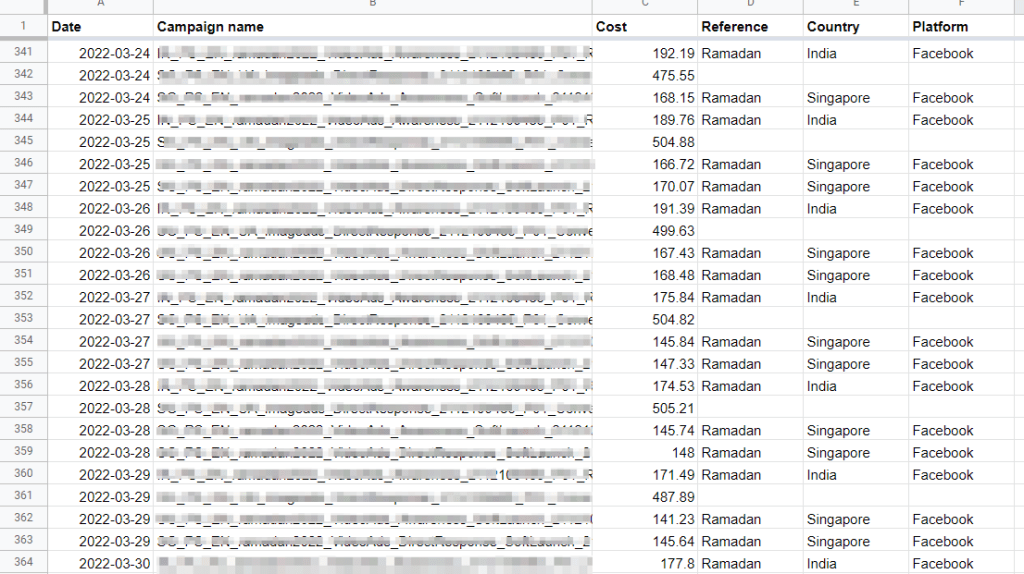Screen dimensions: 1024x574
Task: Click the Country cell in row 344
Action: (856, 120)
